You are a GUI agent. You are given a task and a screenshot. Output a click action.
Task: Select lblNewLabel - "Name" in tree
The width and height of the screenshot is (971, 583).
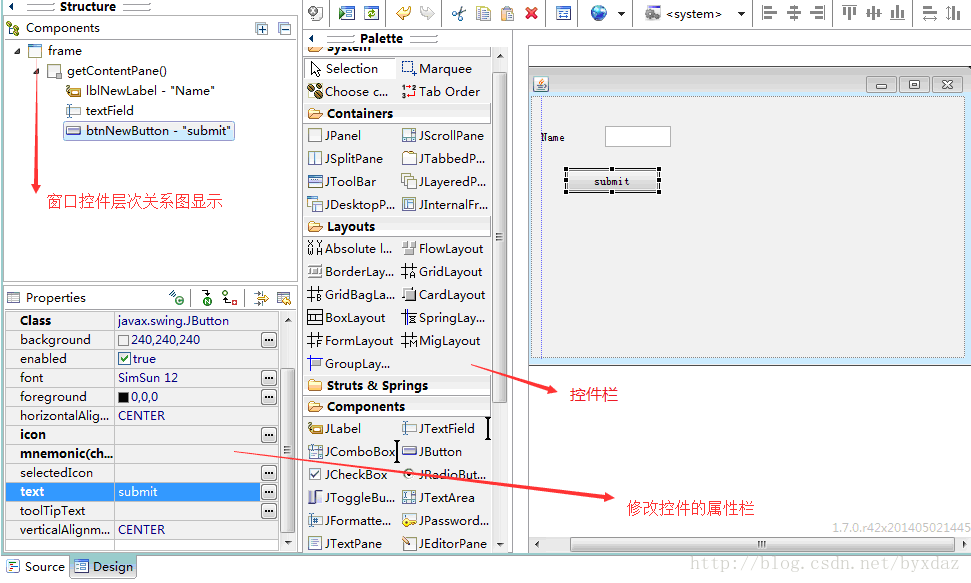pos(140,91)
